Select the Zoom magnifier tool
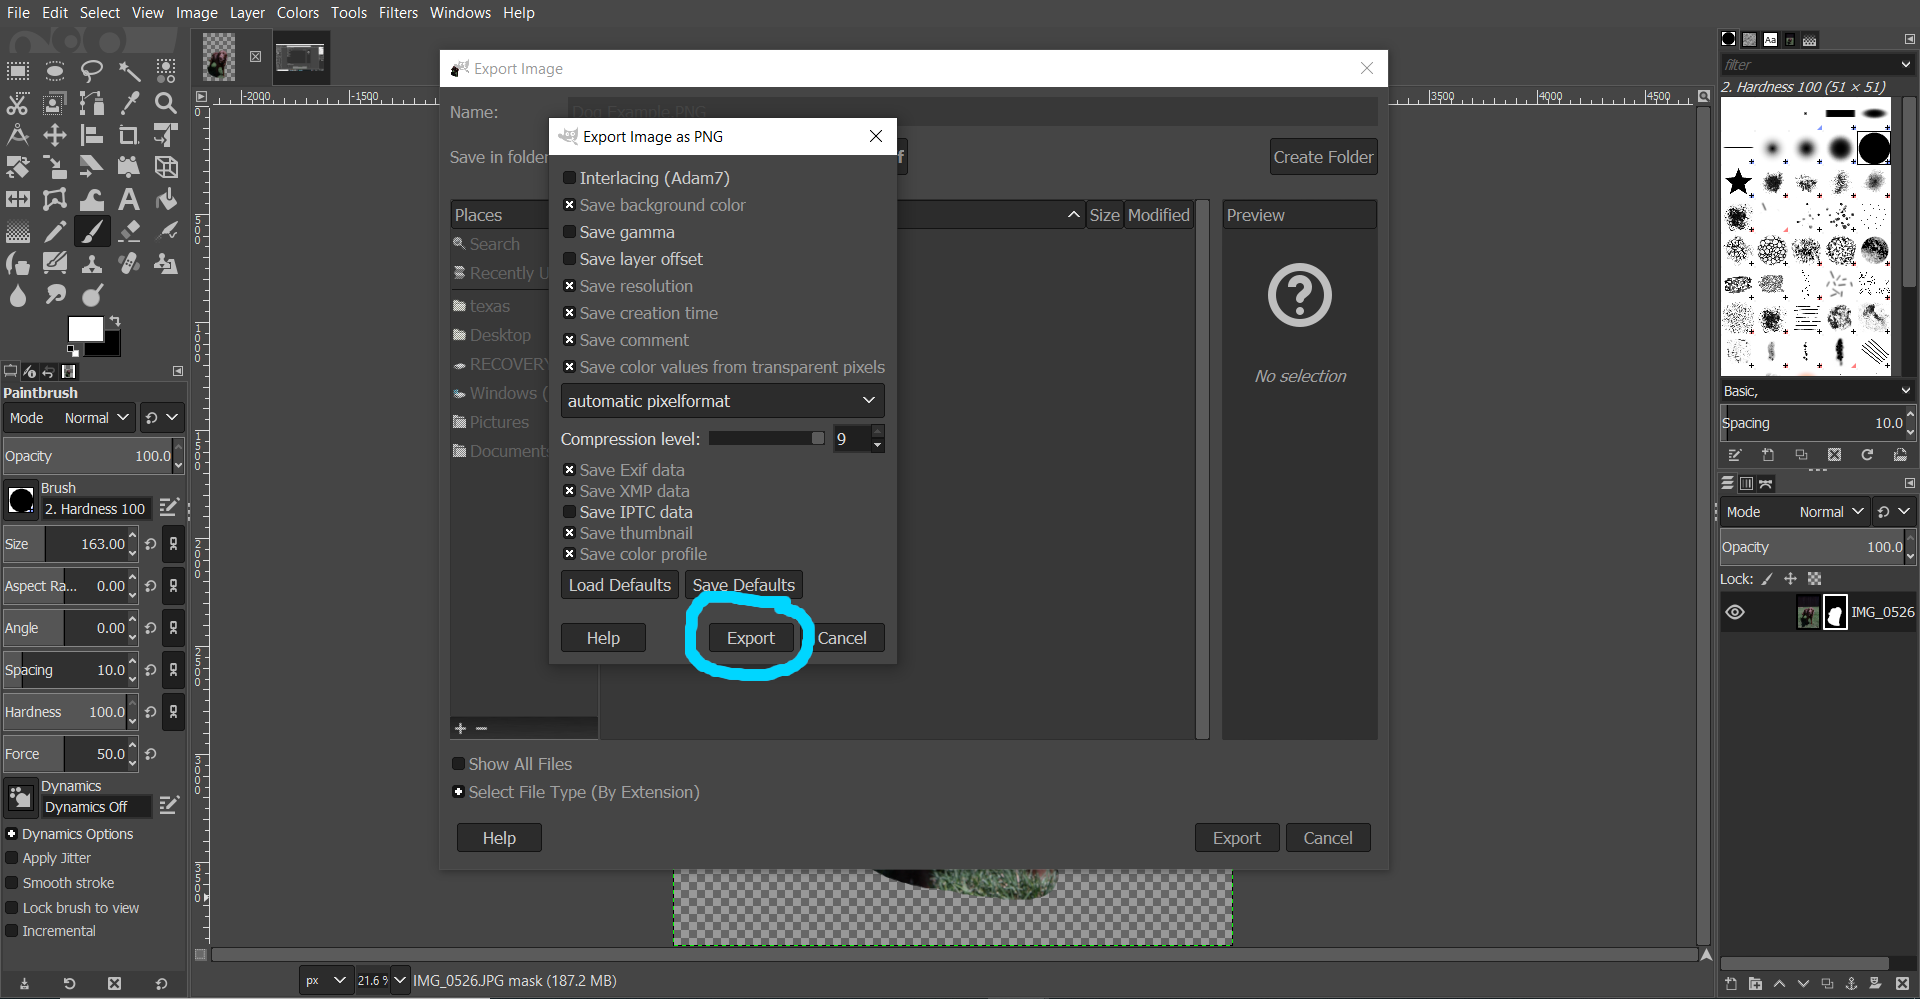Image resolution: width=1920 pixels, height=999 pixels. (x=166, y=103)
